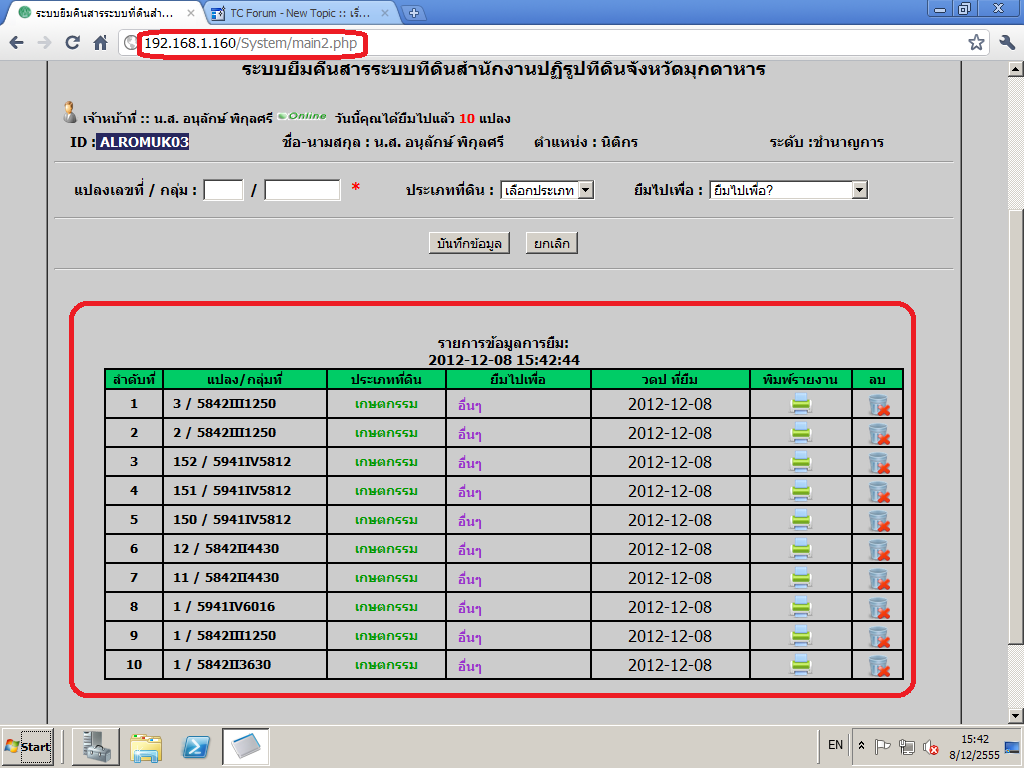Click the group number input field
The image size is (1024, 768).
(302, 190)
